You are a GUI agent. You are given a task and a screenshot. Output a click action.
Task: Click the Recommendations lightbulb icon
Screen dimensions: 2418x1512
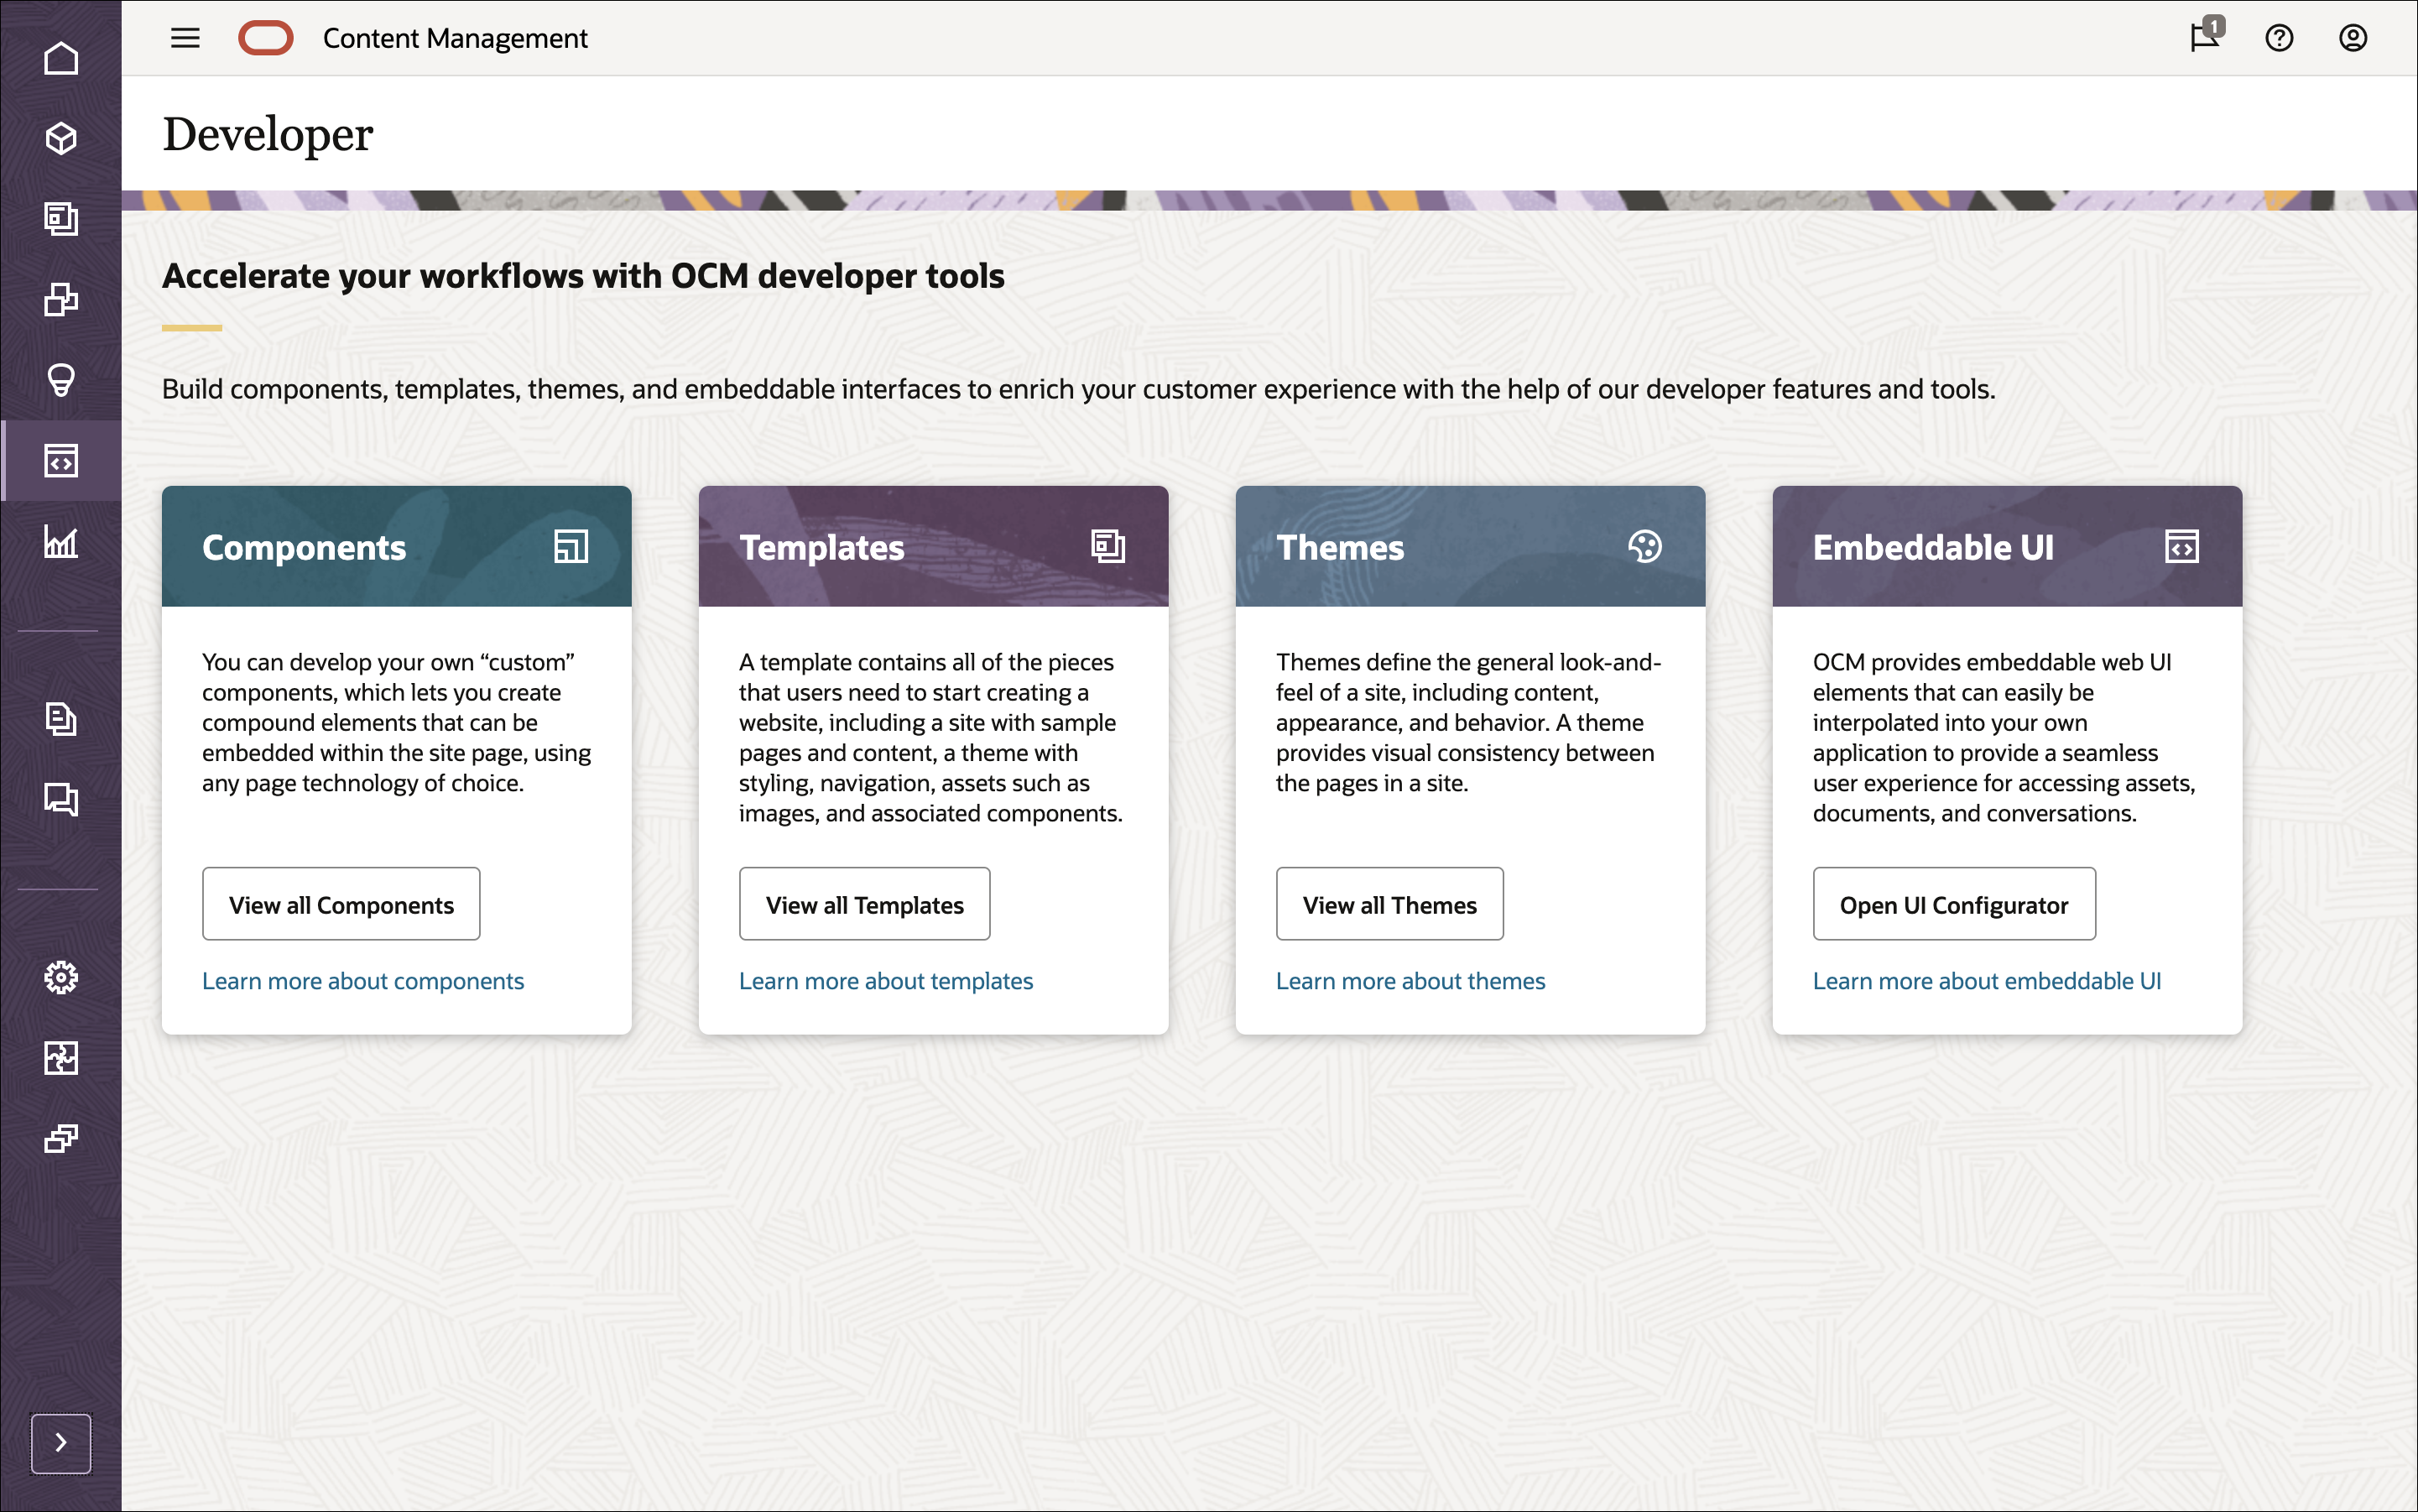click(61, 378)
